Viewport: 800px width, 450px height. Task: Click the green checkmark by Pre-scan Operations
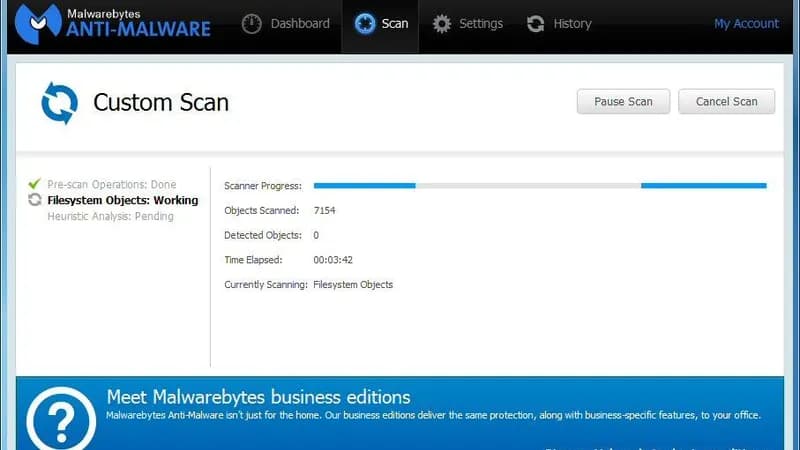click(35, 183)
